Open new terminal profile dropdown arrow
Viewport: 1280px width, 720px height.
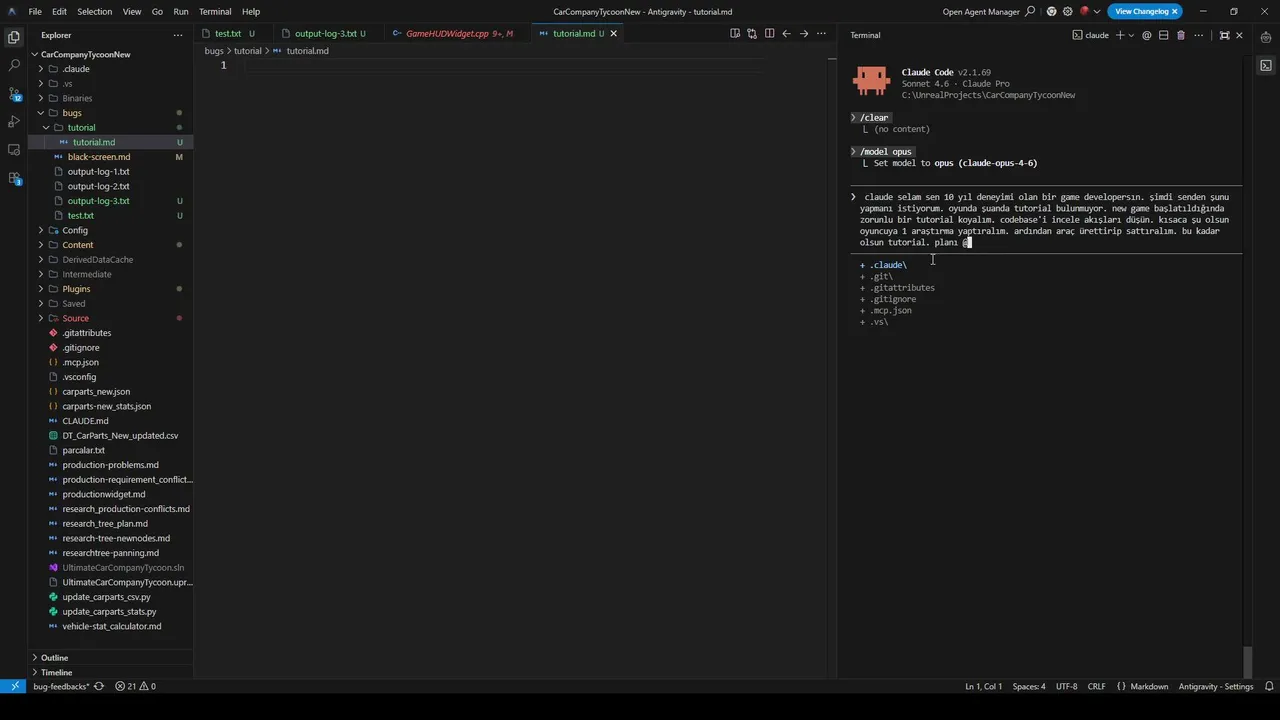1132,35
